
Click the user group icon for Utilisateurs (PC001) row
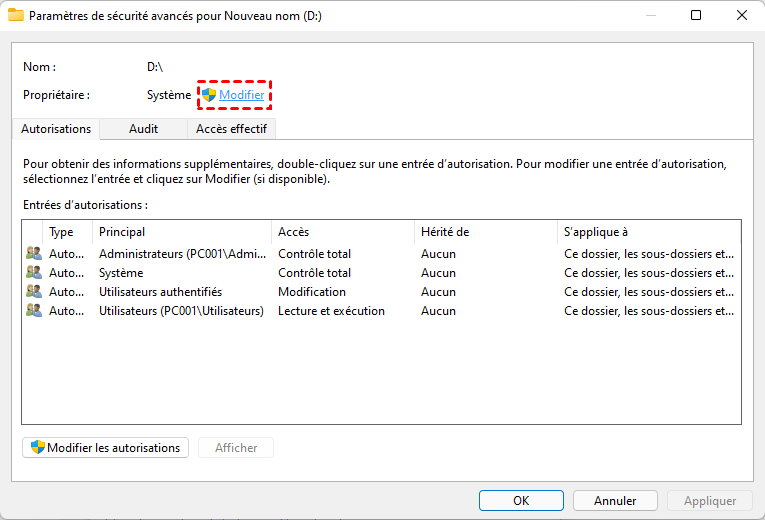tap(34, 311)
